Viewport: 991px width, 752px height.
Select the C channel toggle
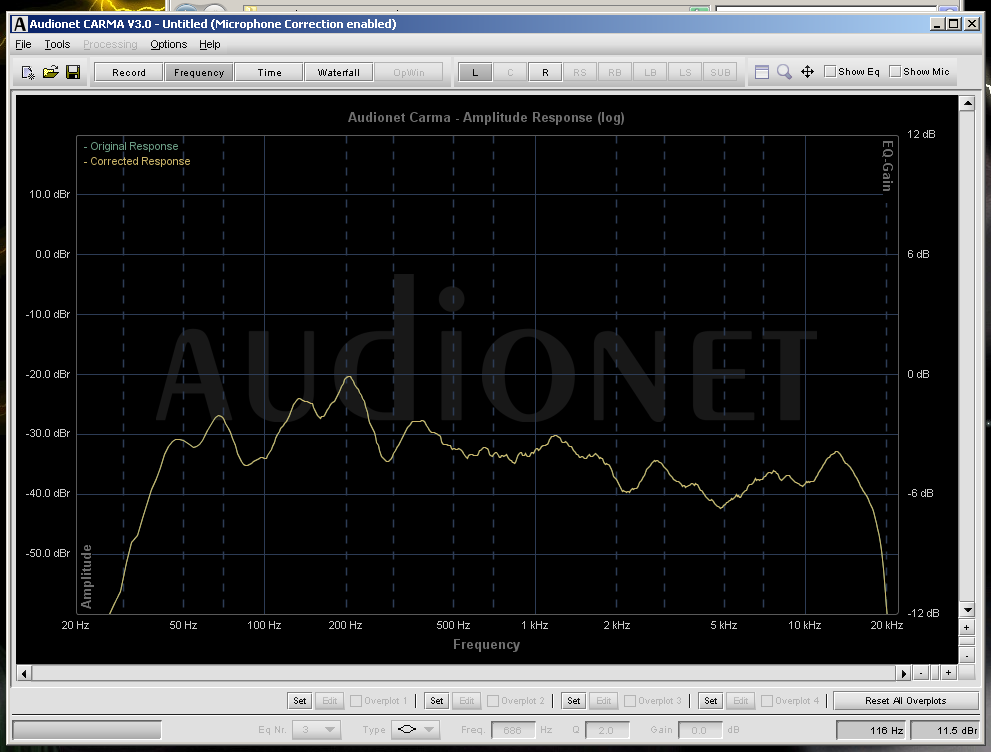(510, 73)
